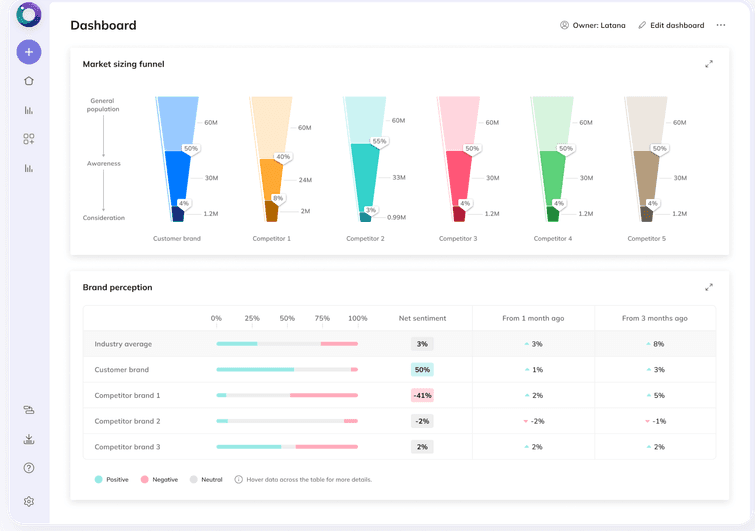This screenshot has width=755, height=531.
Task: Click the 0.99M value of Competitor 2
Action: 396,218
